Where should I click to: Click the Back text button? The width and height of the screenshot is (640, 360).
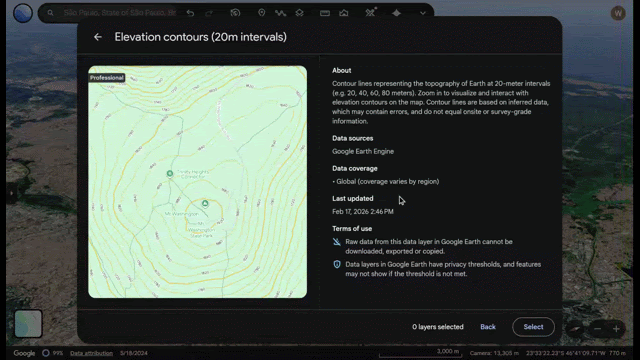coord(488,327)
